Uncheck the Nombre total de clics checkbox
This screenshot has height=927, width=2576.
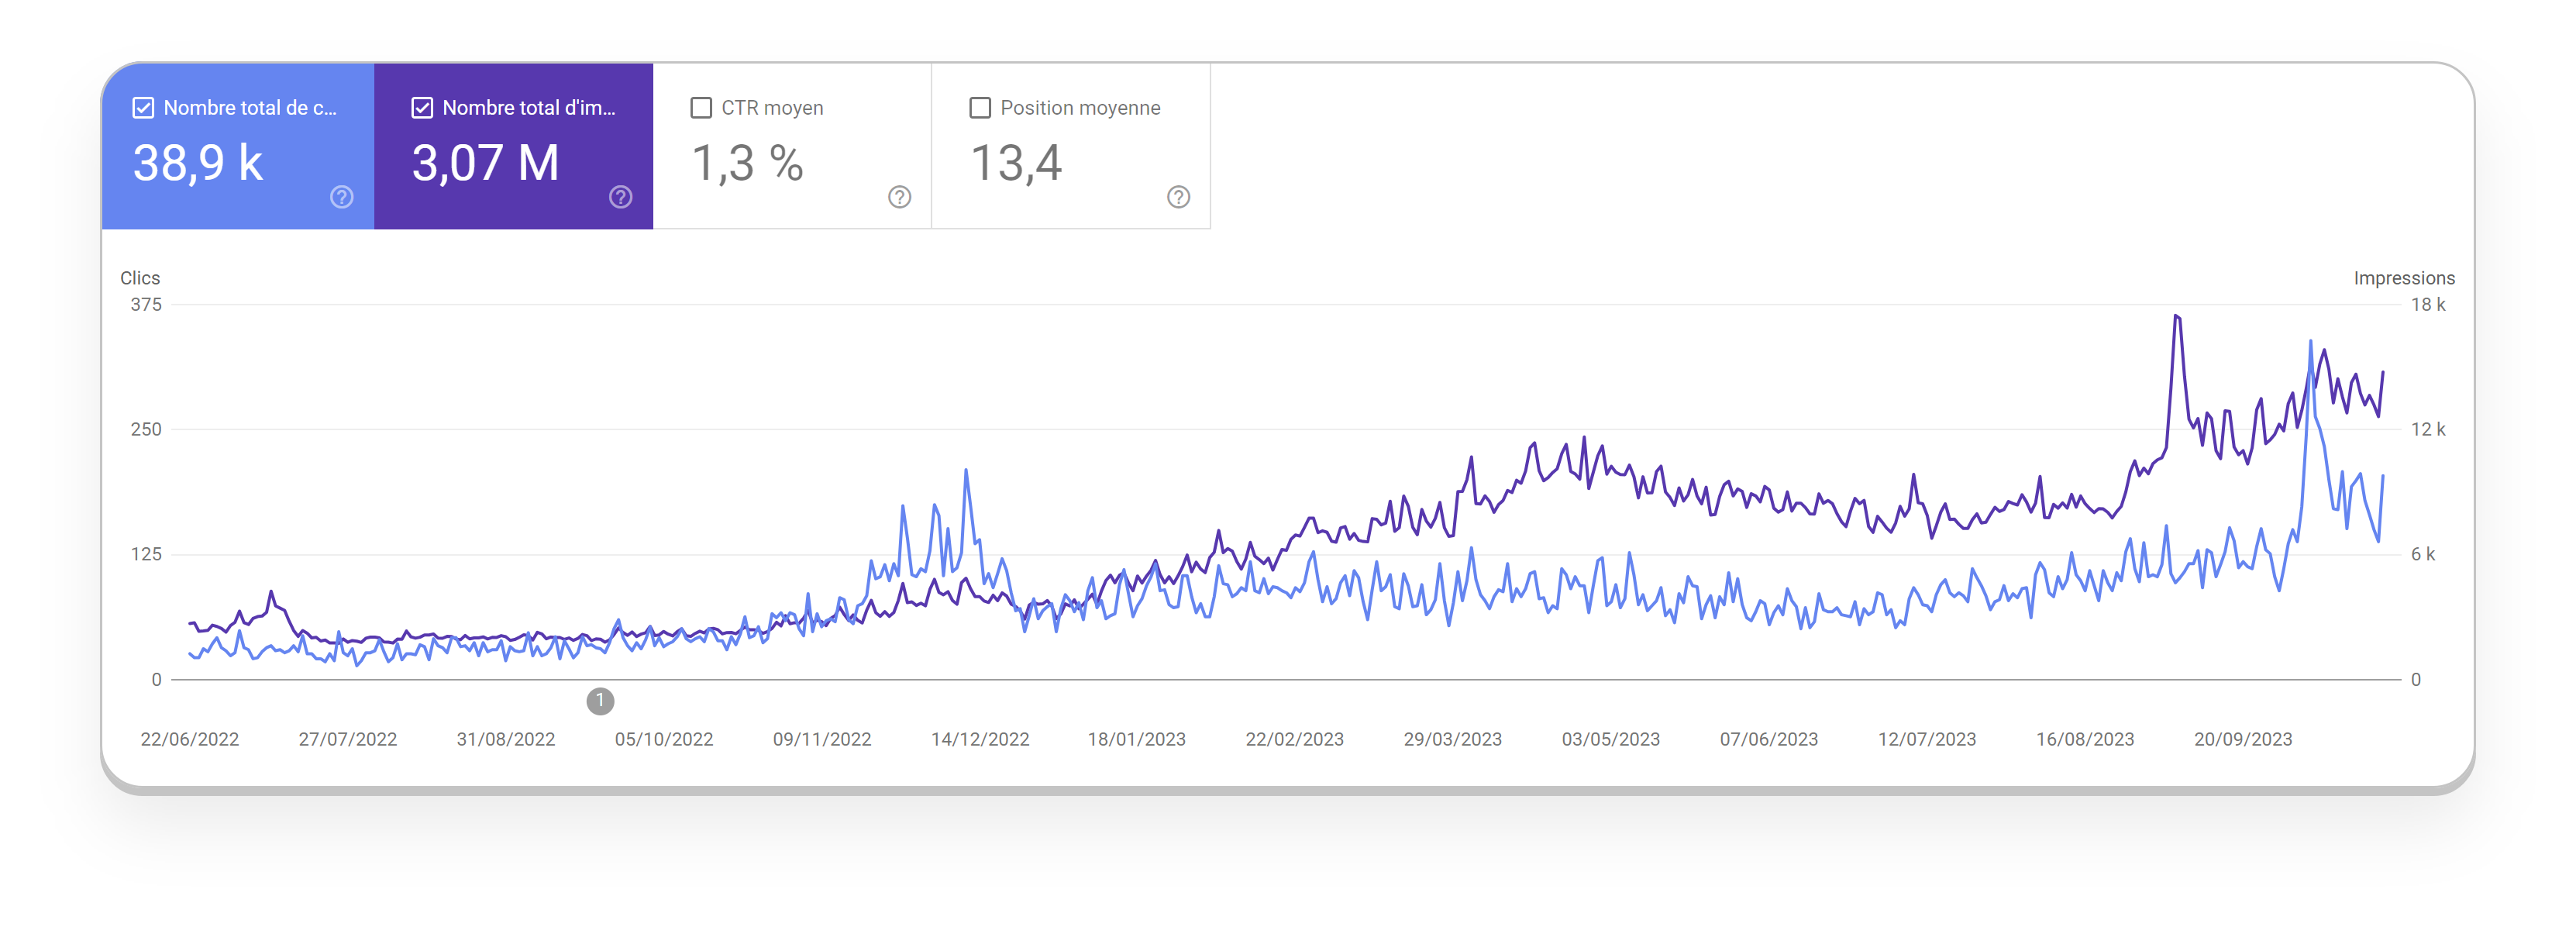coord(144,108)
